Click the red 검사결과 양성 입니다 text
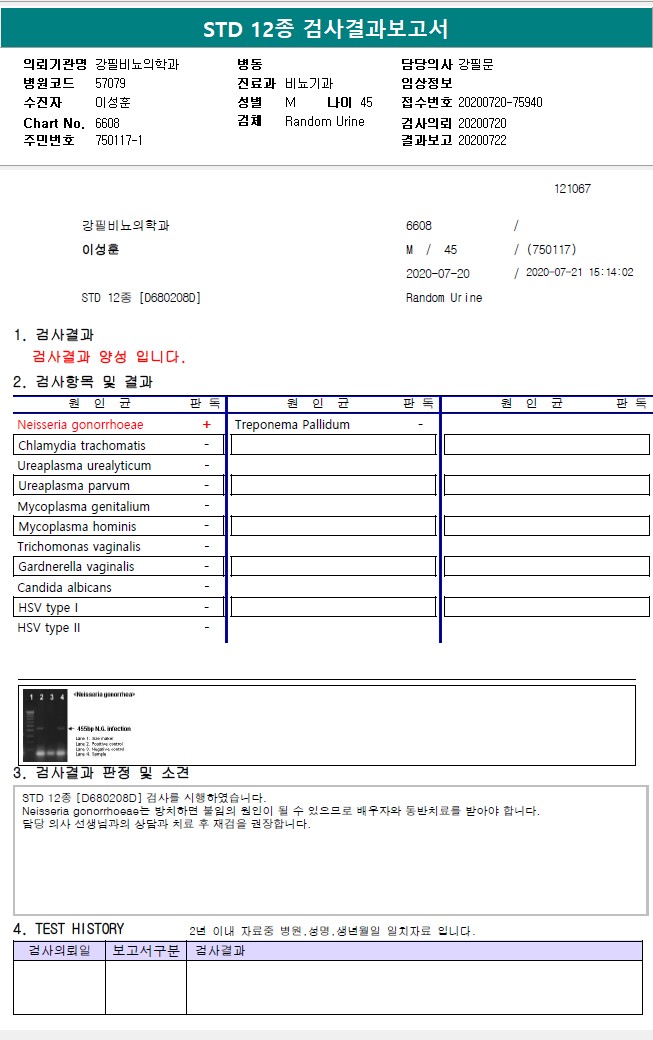This screenshot has height=1040, width=653. [x=109, y=357]
